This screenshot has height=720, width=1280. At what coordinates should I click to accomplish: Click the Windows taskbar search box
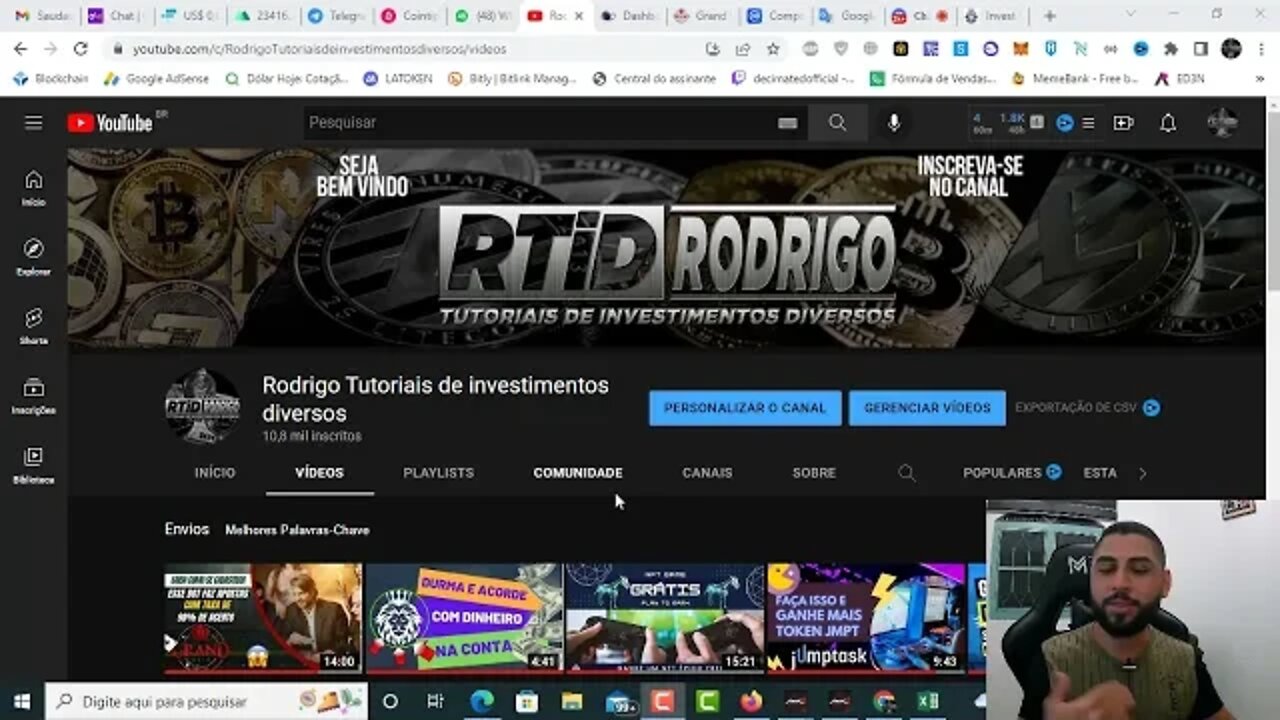[x=207, y=701]
